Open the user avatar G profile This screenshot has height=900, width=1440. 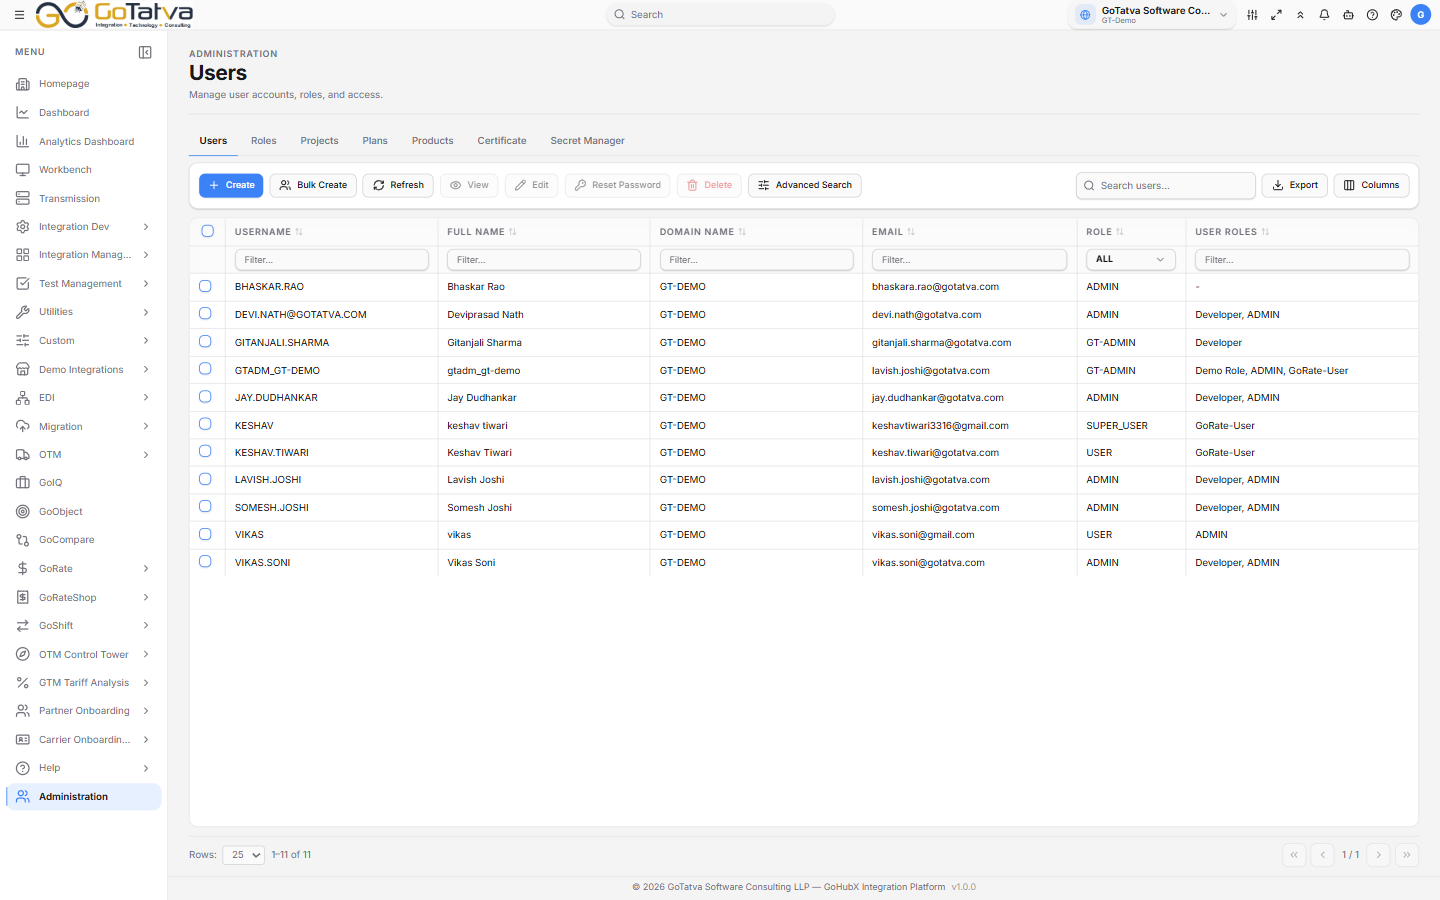coord(1420,15)
